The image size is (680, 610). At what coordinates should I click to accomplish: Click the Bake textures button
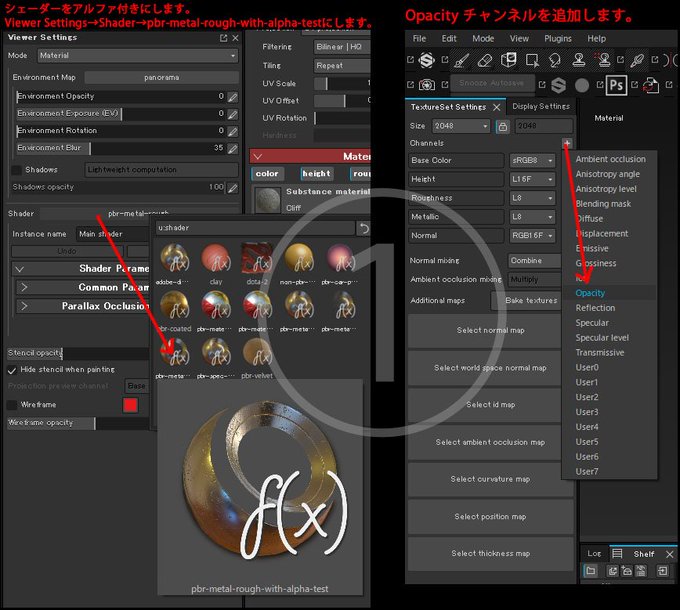tap(527, 300)
